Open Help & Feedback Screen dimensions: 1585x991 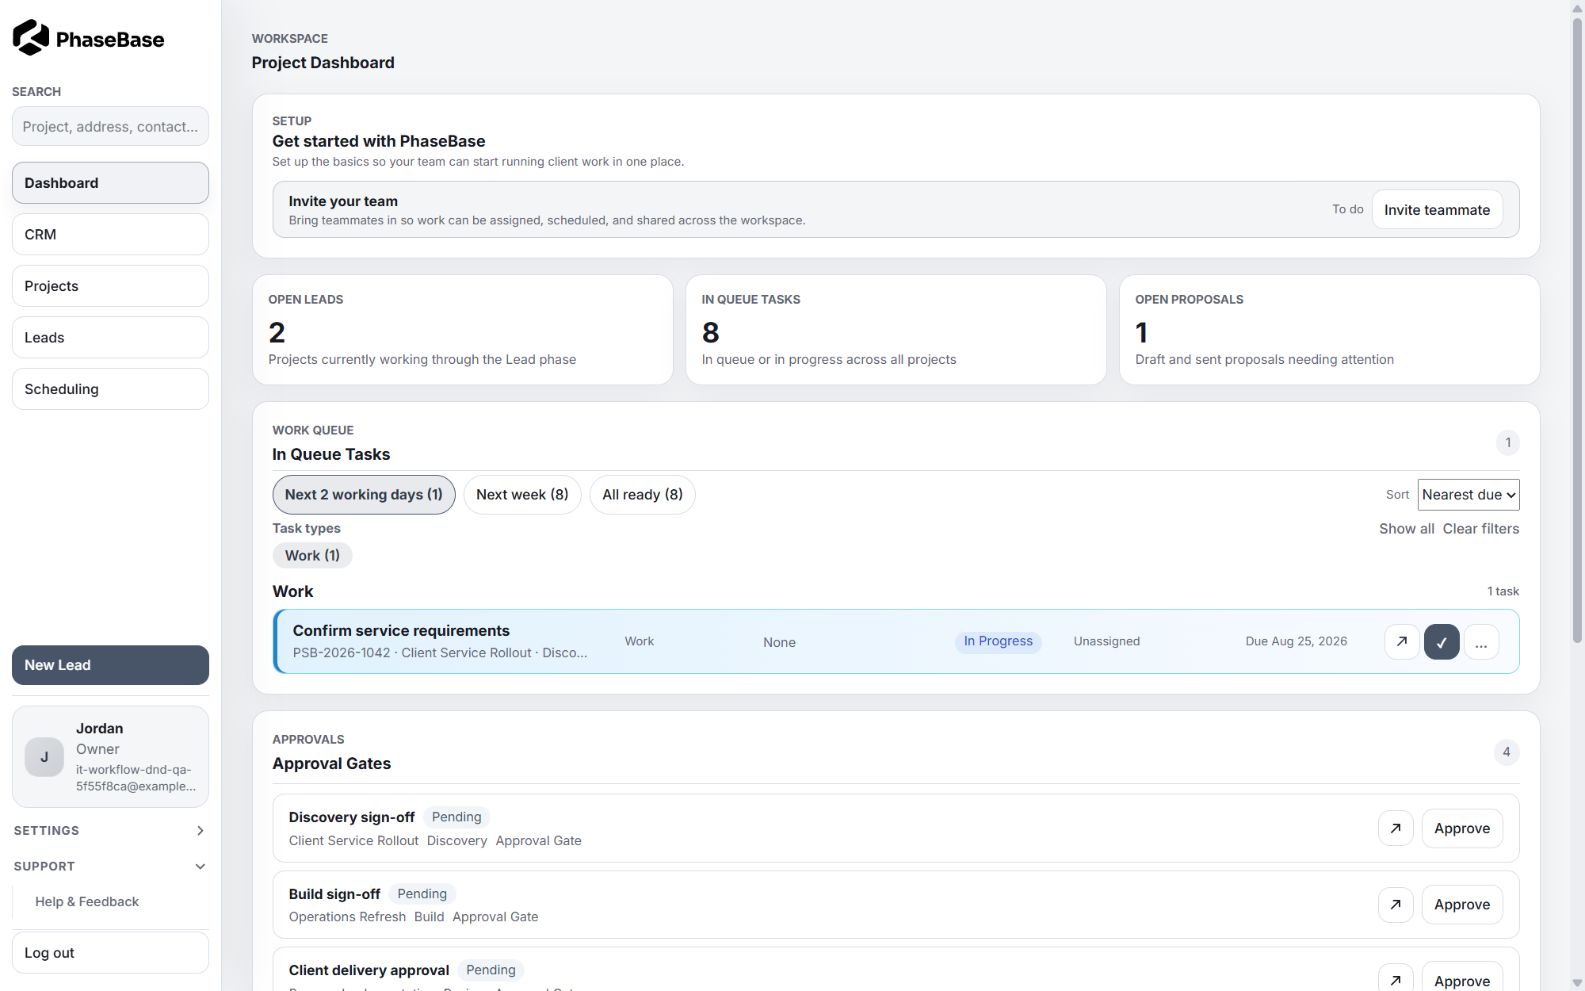(x=87, y=901)
